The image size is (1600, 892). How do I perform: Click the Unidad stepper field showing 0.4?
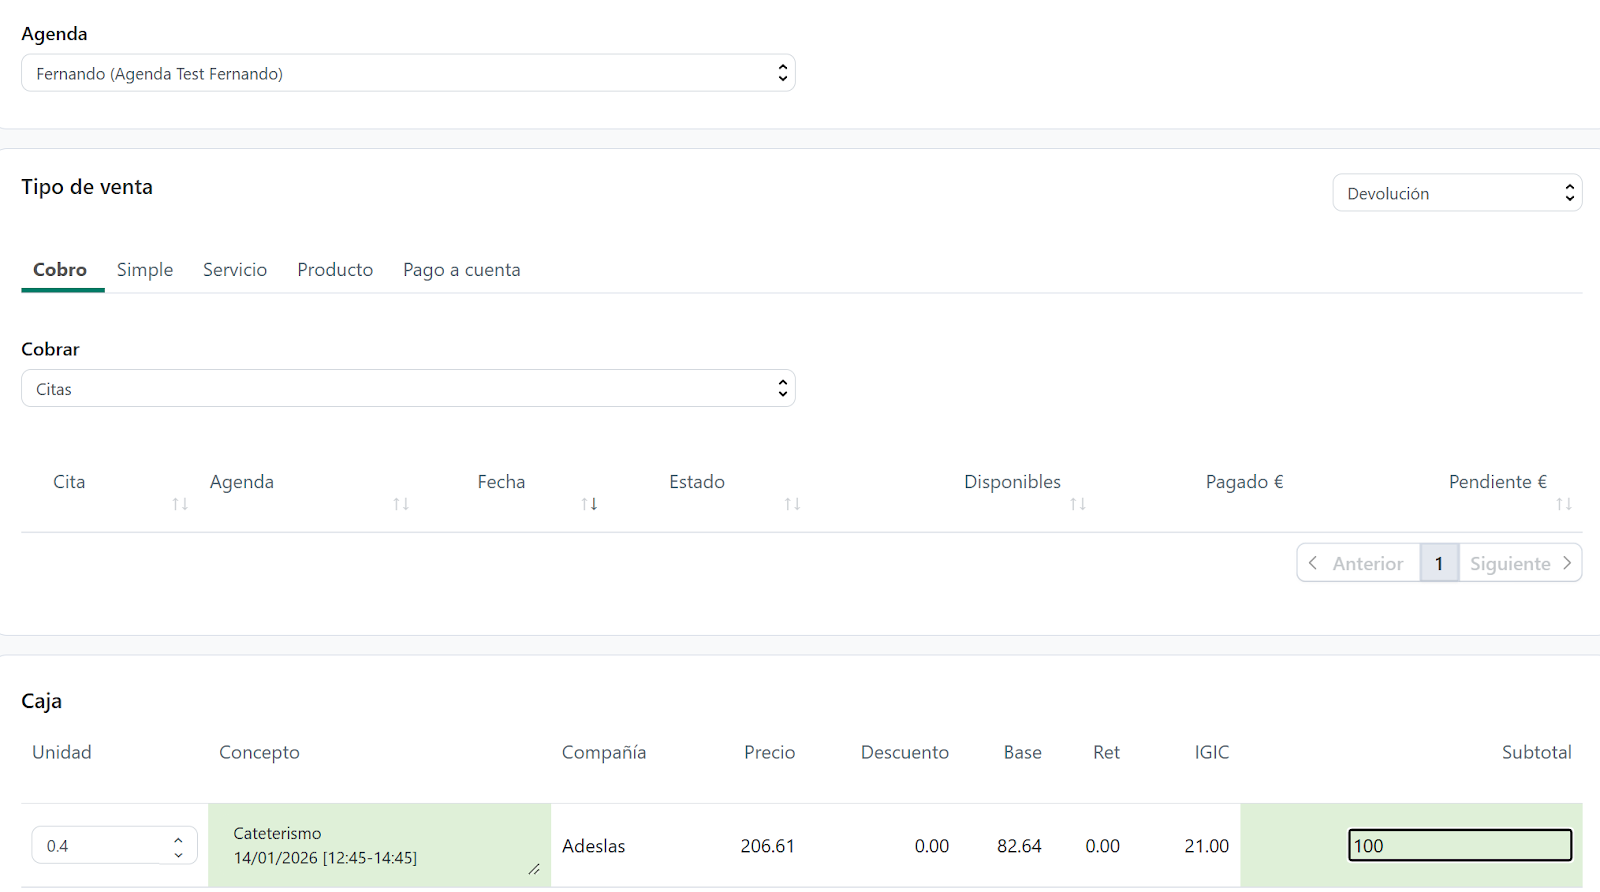coord(105,846)
